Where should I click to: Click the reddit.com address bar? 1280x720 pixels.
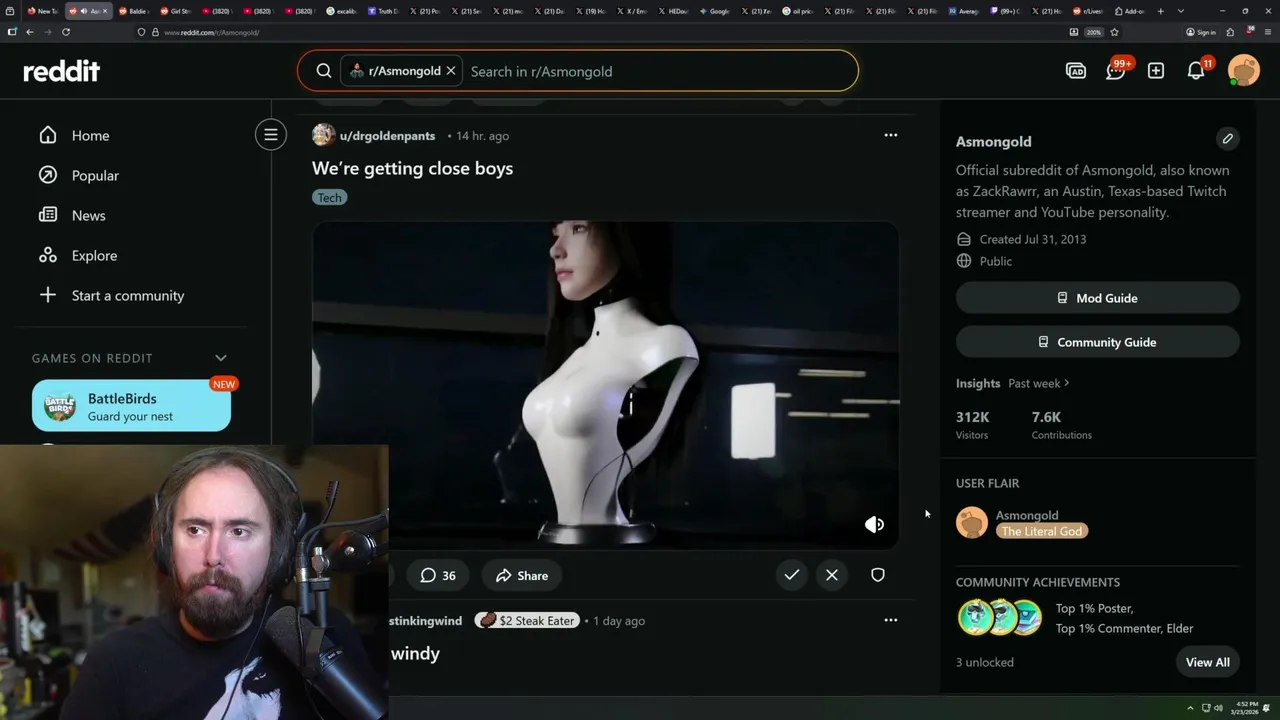(x=600, y=32)
